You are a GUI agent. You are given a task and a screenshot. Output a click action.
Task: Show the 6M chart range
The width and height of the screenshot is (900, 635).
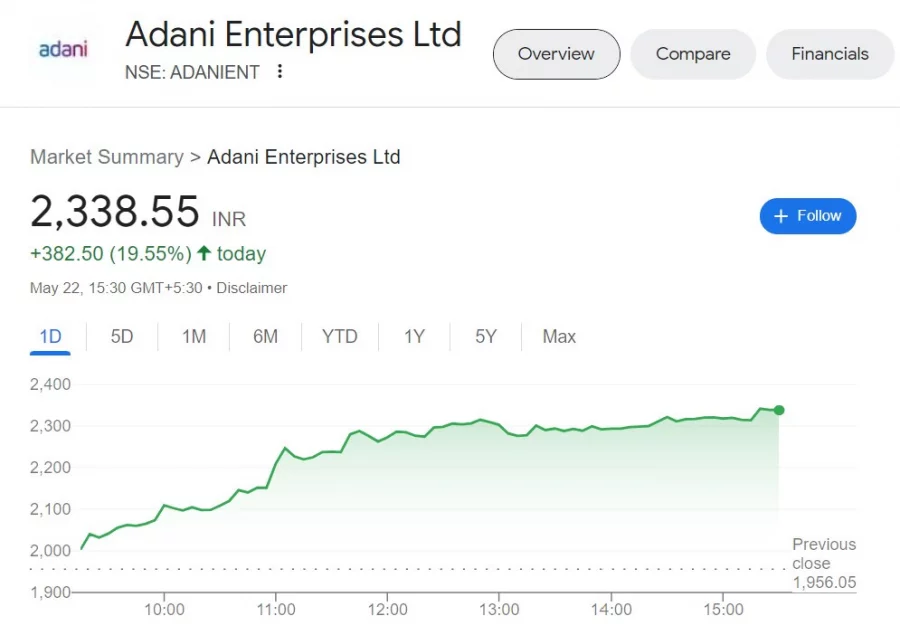(x=265, y=336)
